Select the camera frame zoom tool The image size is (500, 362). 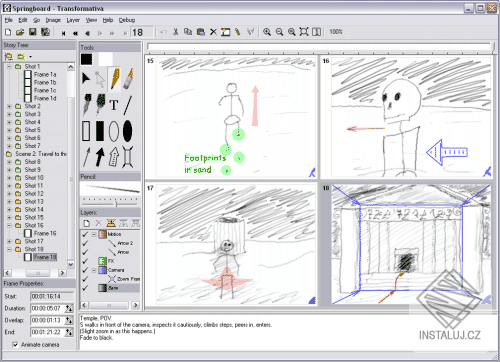[x=128, y=157]
